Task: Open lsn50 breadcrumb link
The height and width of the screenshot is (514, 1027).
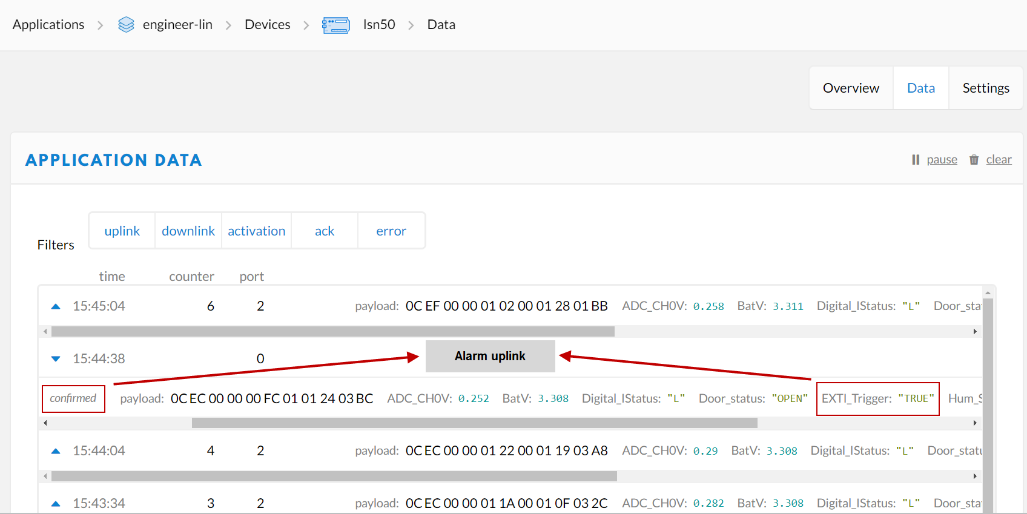Action: pos(379,25)
